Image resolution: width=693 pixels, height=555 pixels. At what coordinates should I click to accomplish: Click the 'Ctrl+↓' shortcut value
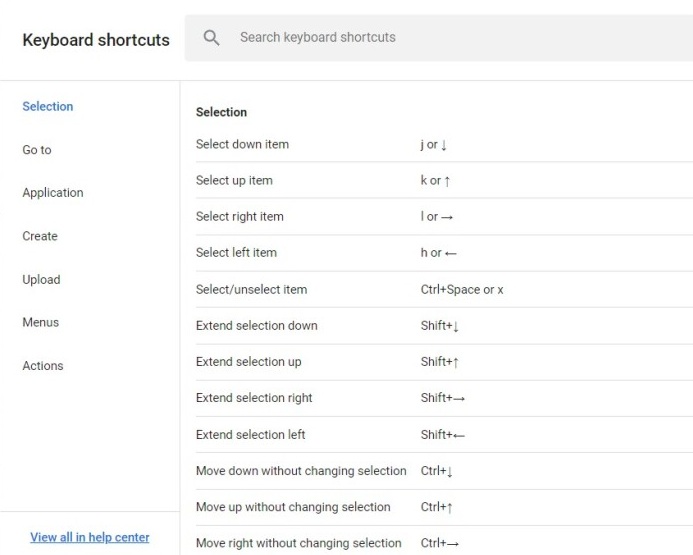437,471
